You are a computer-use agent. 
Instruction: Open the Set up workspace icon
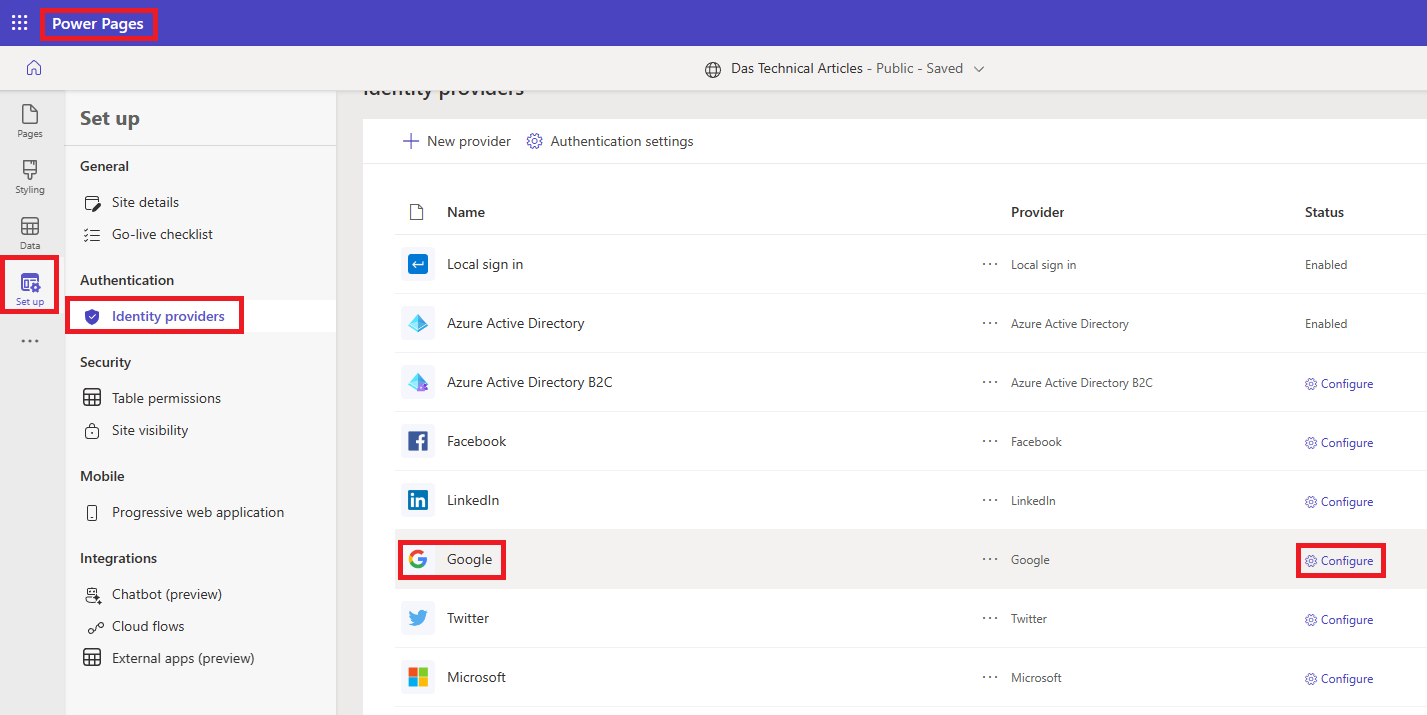(x=30, y=289)
